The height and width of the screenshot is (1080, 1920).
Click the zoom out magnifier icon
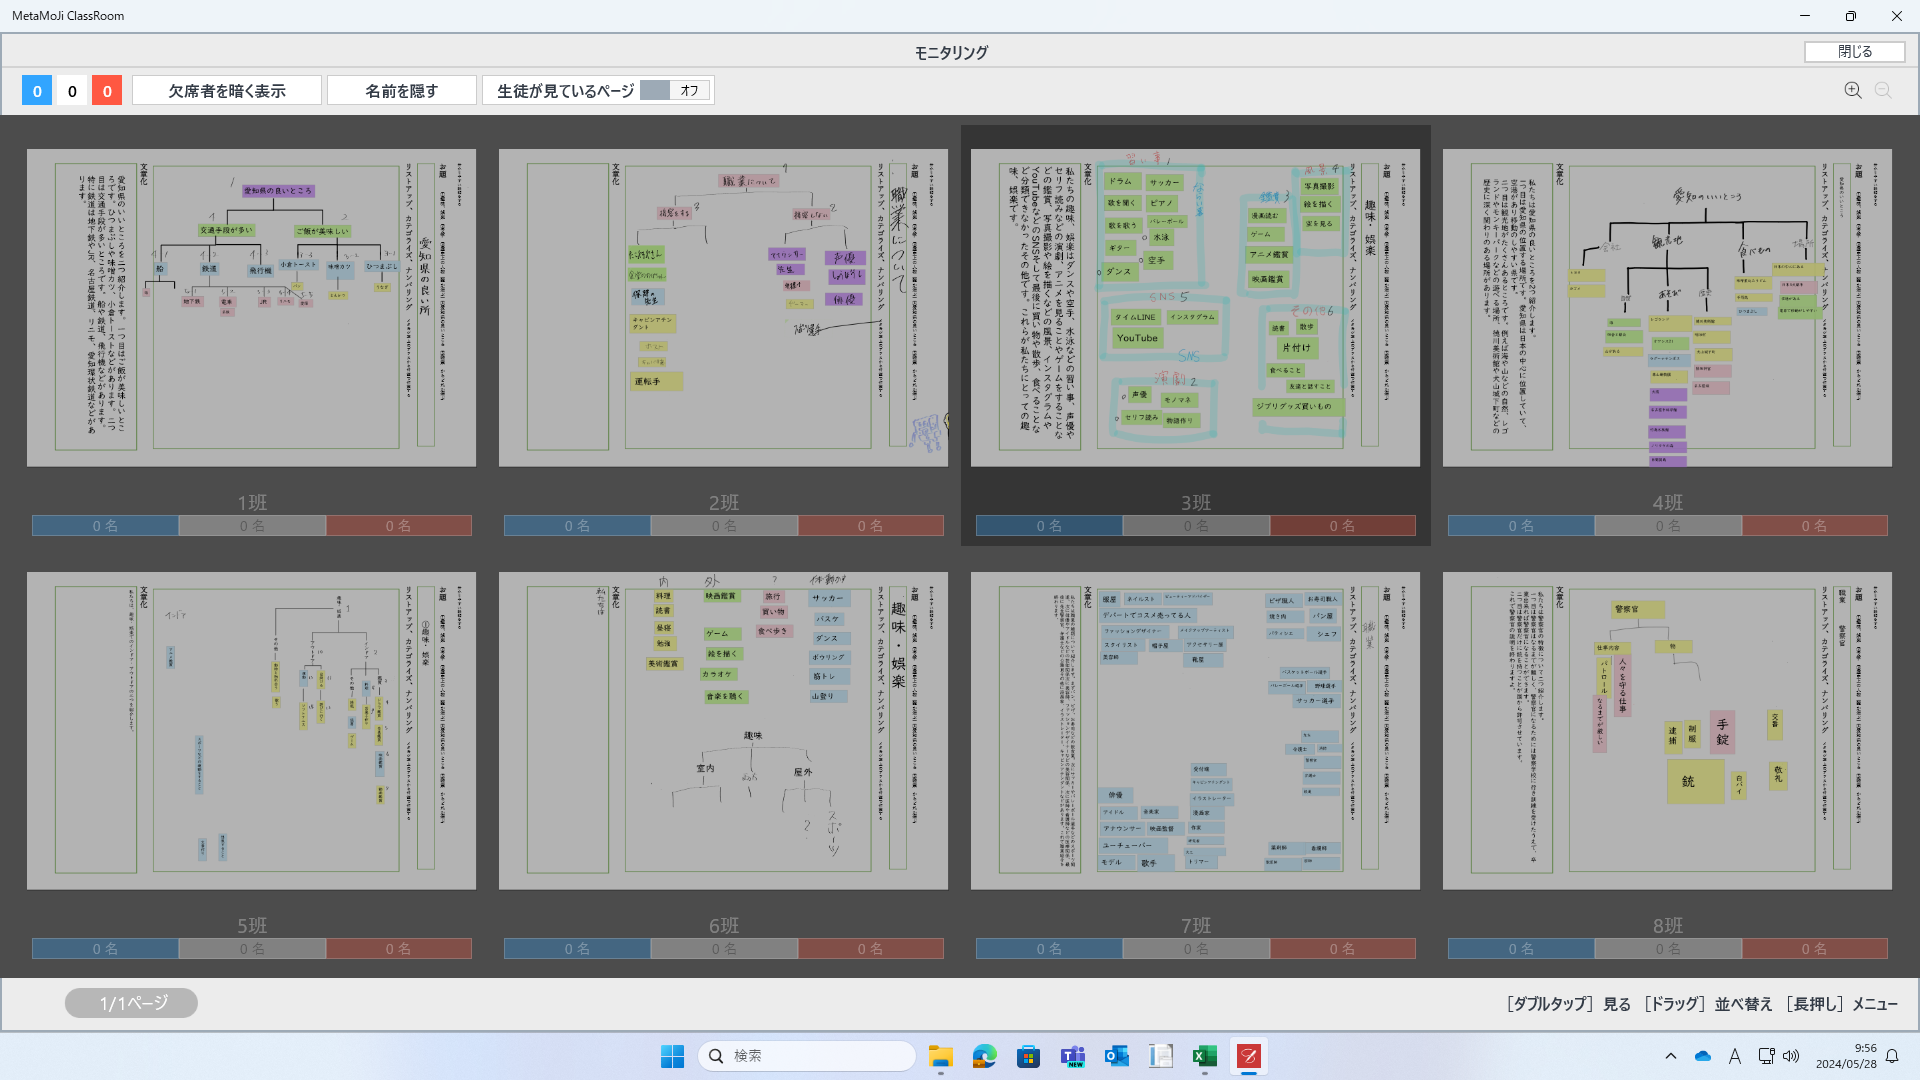point(1883,90)
